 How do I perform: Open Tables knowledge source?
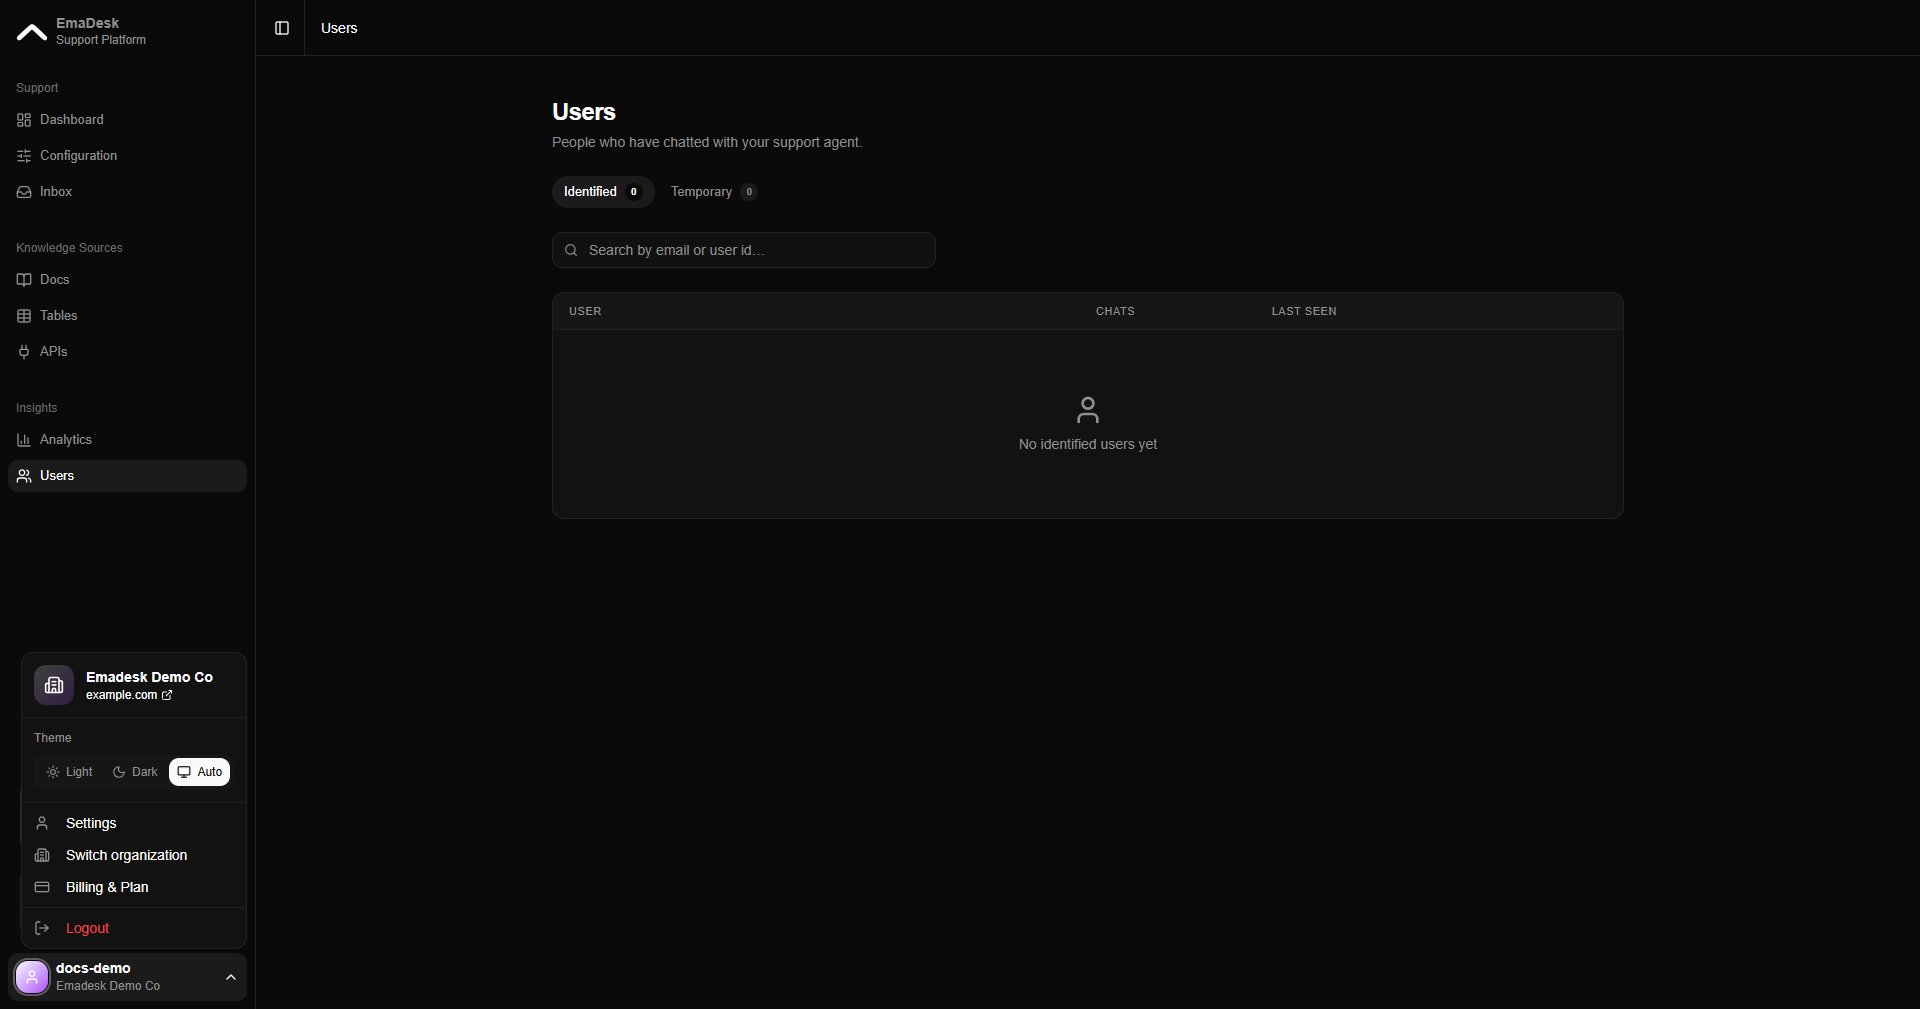(x=127, y=316)
